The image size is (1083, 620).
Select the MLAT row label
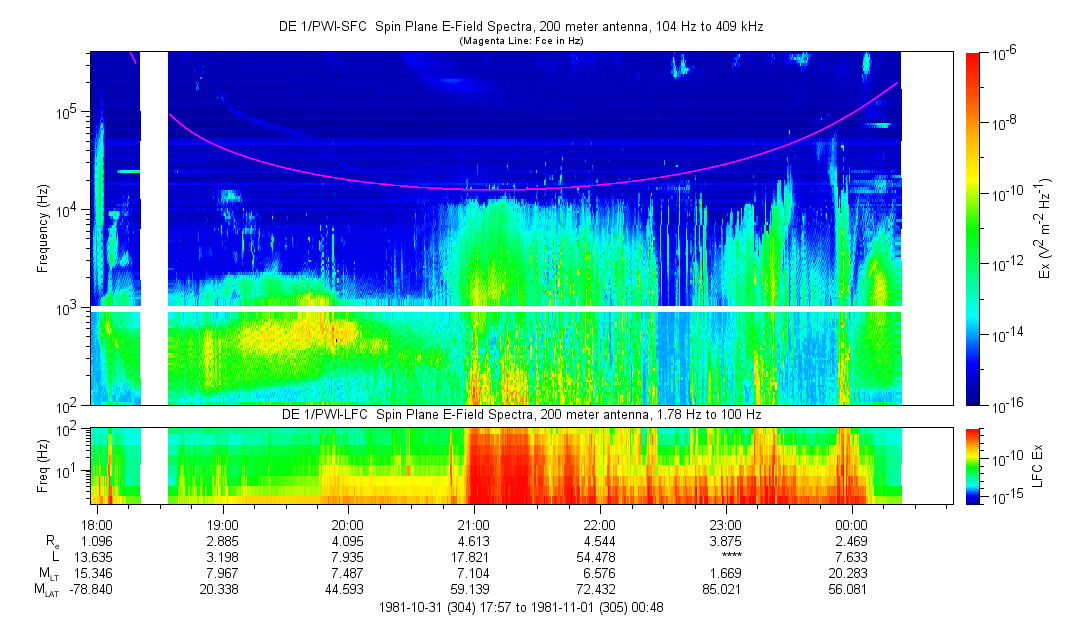(47, 590)
